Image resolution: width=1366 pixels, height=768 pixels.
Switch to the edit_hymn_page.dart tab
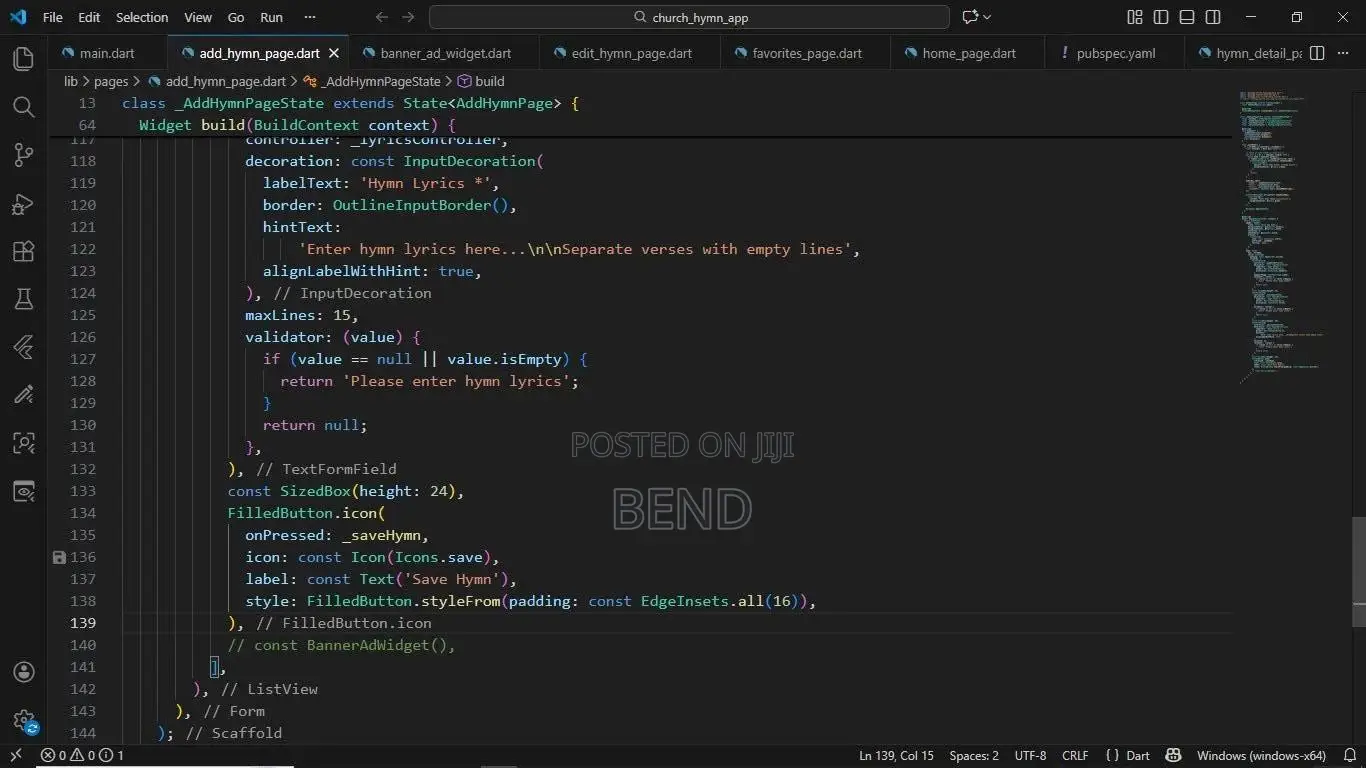[x=631, y=53]
